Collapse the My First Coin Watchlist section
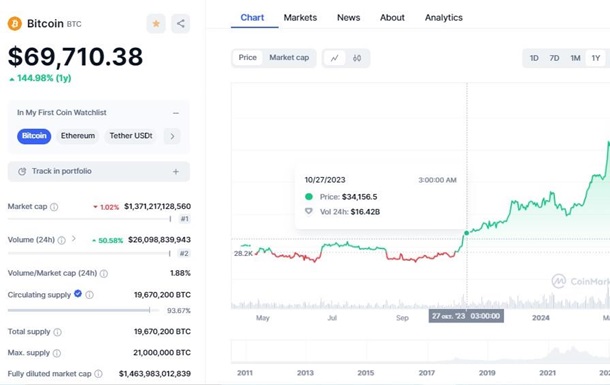 click(176, 113)
